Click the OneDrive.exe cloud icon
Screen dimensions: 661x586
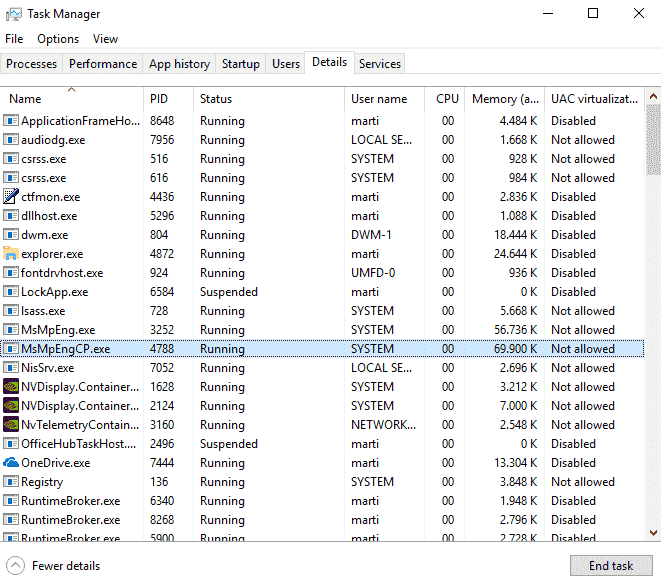point(11,462)
